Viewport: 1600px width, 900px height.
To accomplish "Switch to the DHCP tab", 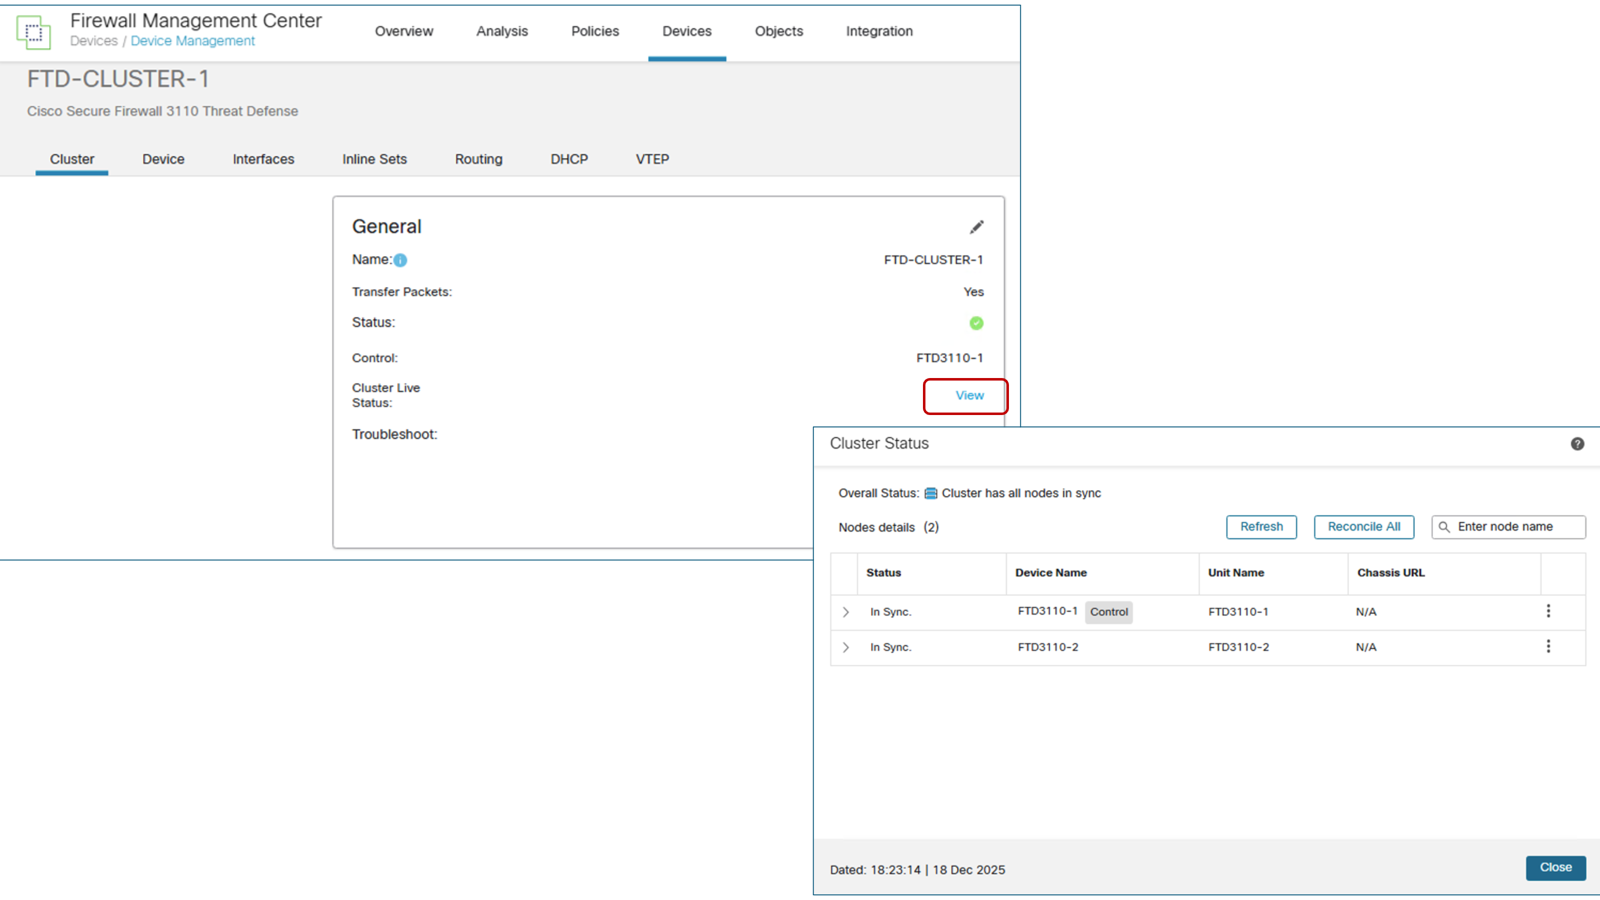I will (569, 159).
